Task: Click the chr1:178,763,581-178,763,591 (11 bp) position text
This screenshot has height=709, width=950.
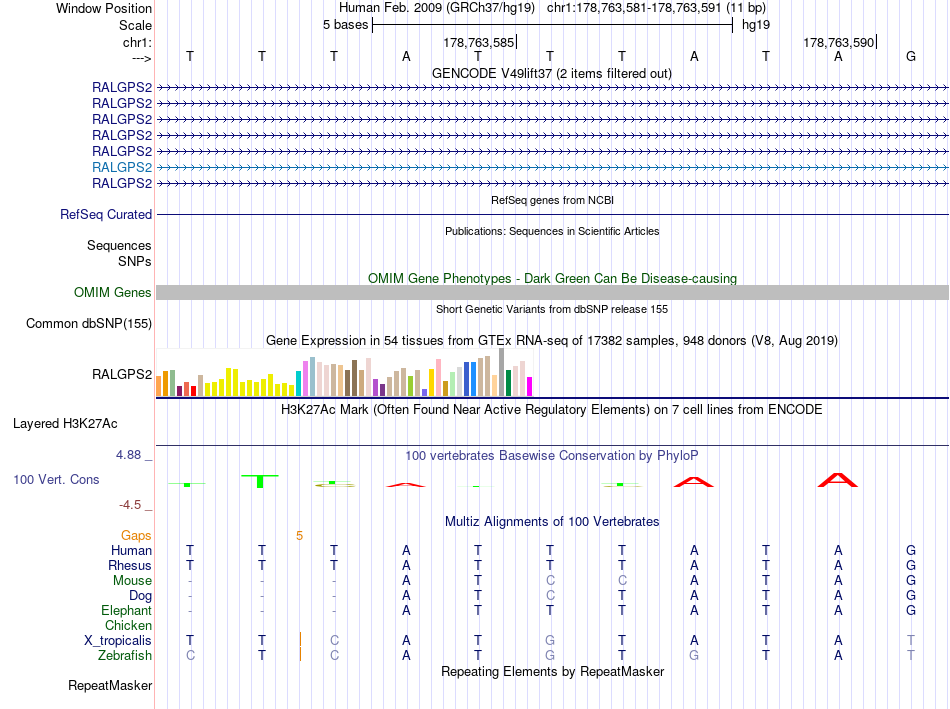Action: pos(656,8)
